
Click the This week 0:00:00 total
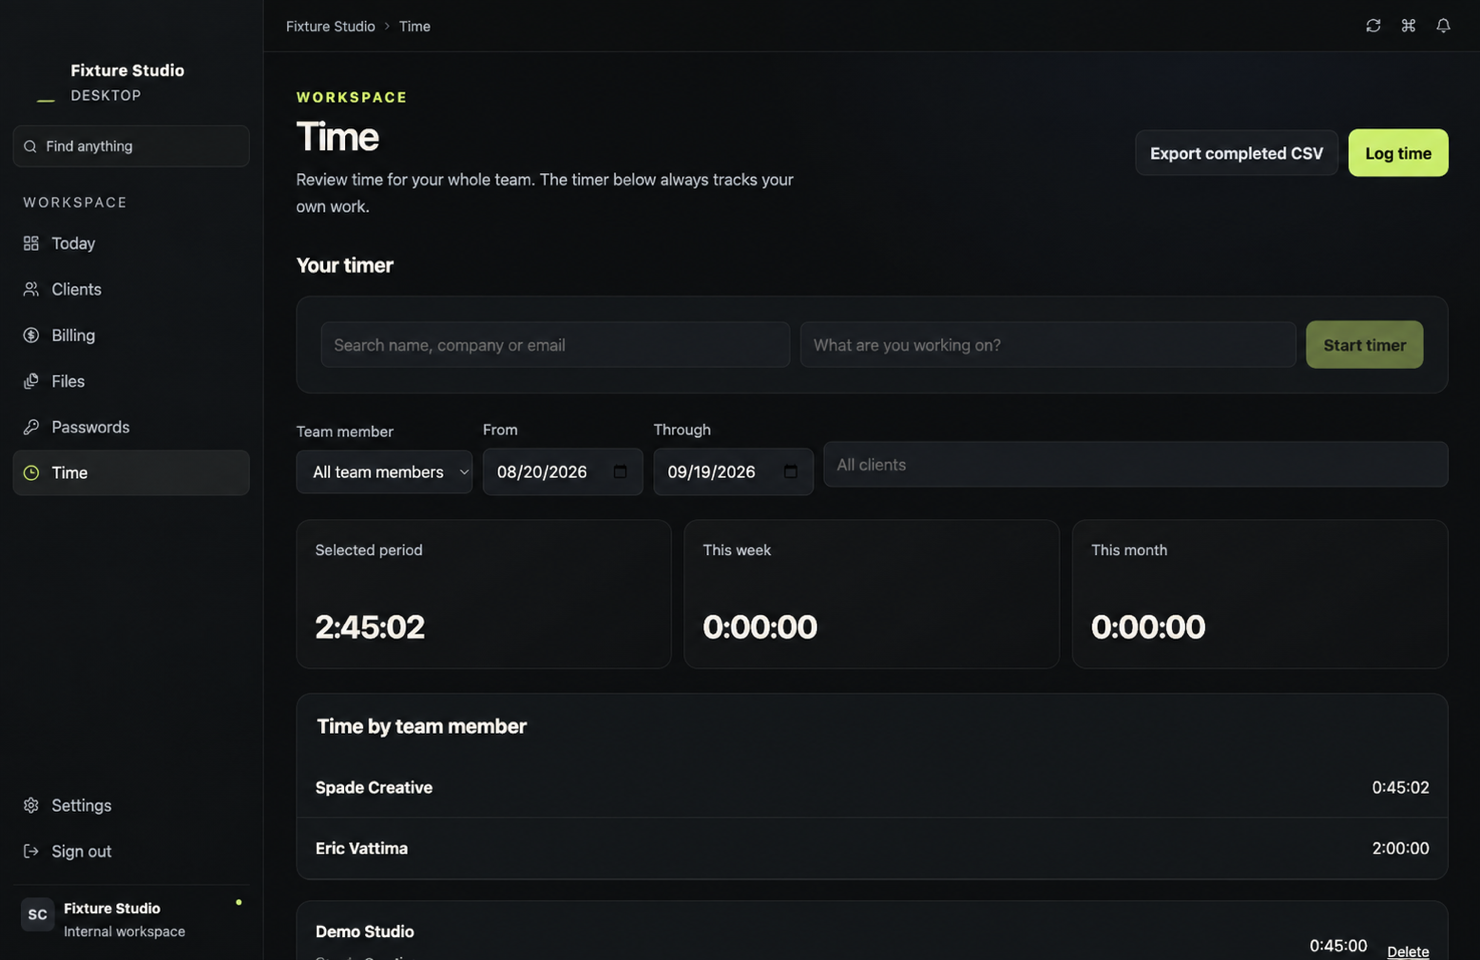[x=760, y=627]
